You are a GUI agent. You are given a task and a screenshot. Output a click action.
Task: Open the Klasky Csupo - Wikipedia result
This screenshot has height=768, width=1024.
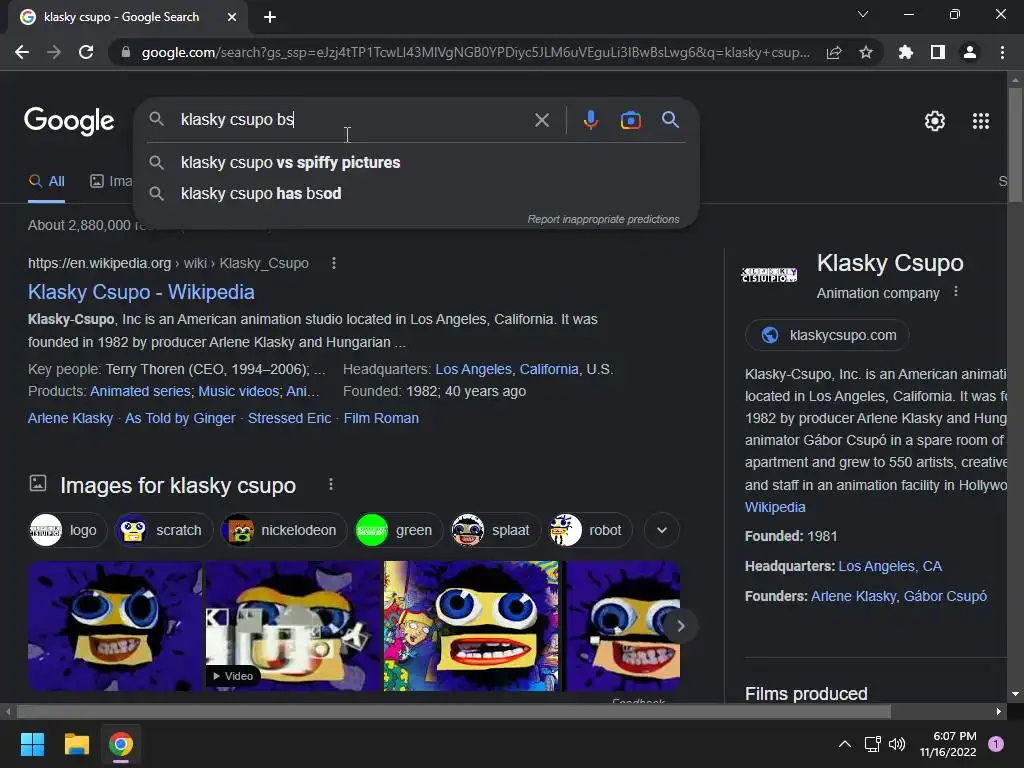[141, 292]
